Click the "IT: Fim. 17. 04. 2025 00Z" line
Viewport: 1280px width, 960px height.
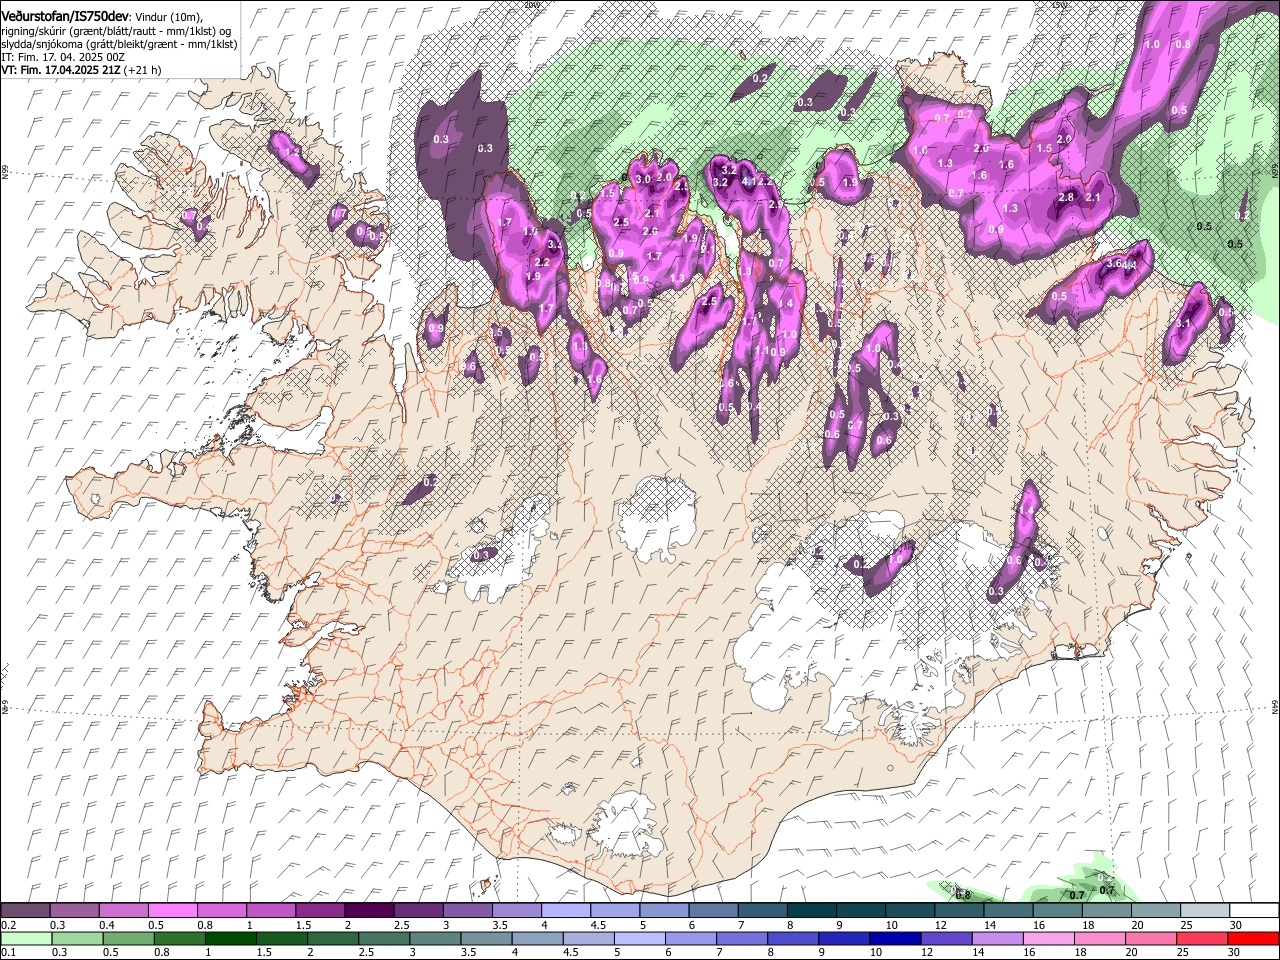tap(63, 57)
